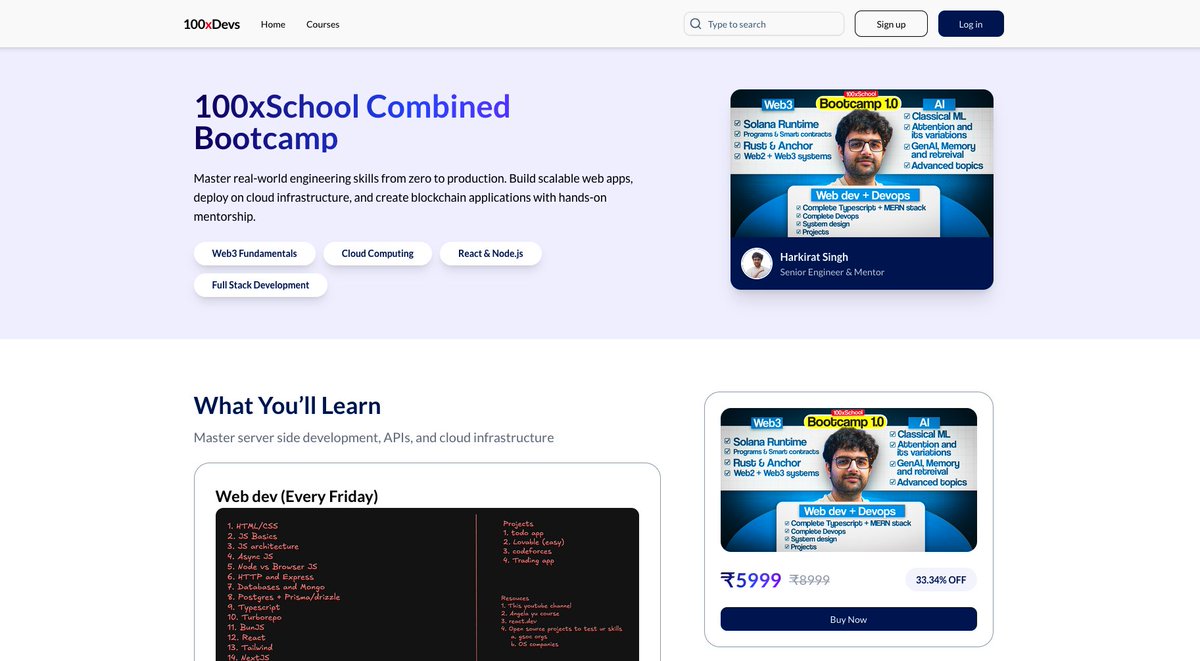Viewport: 1200px width, 661px height.
Task: Click the Sign up button
Action: click(x=891, y=24)
